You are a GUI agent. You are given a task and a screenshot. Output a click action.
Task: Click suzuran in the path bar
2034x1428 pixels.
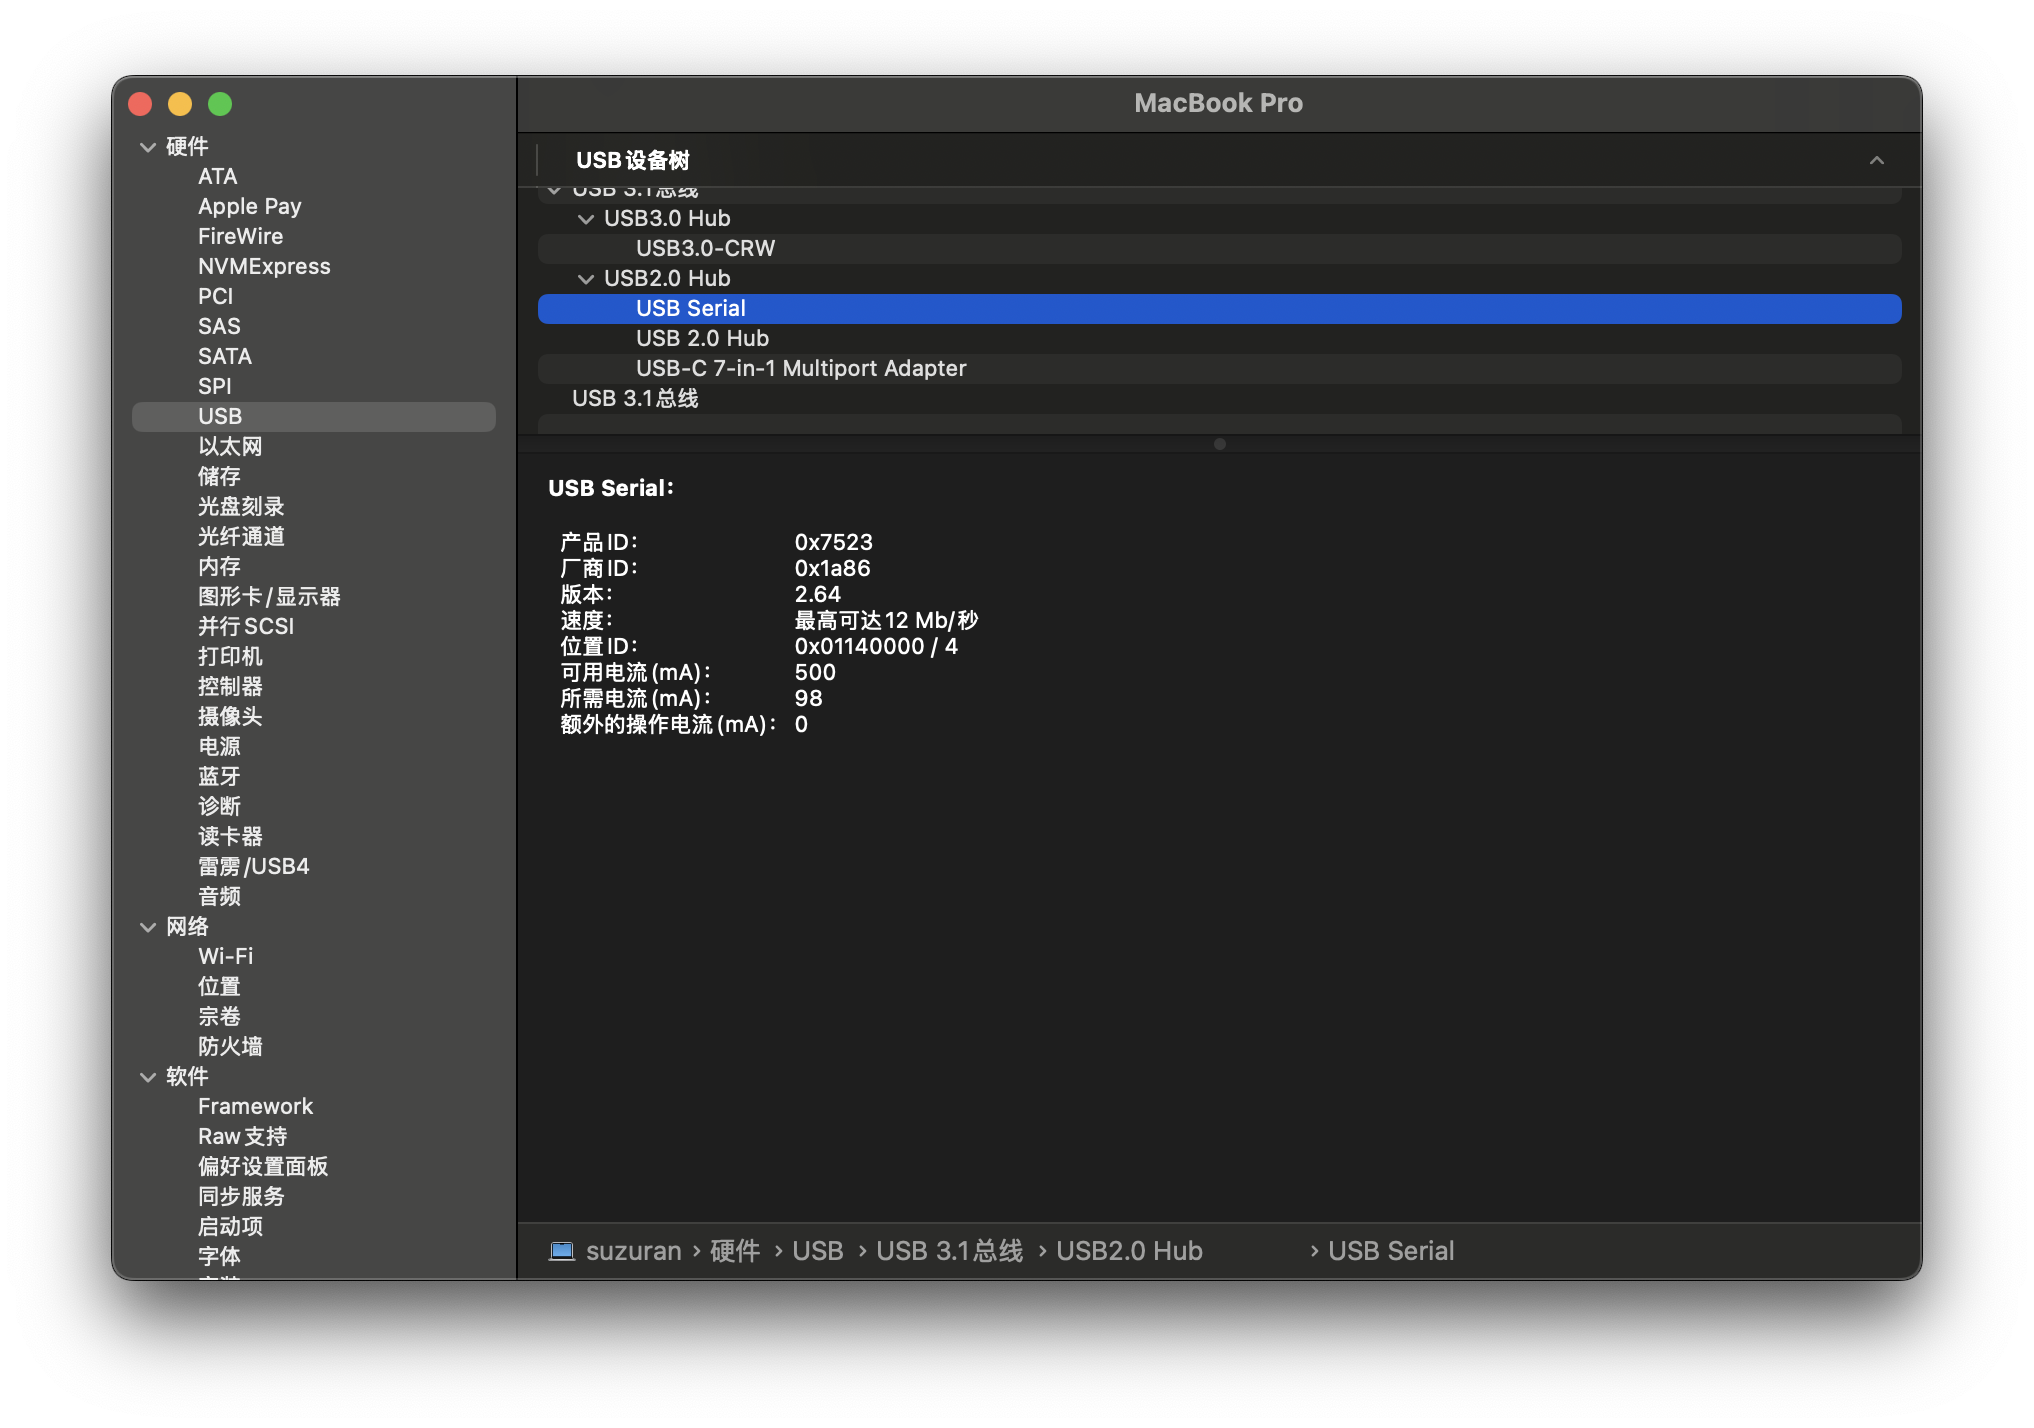click(633, 1251)
